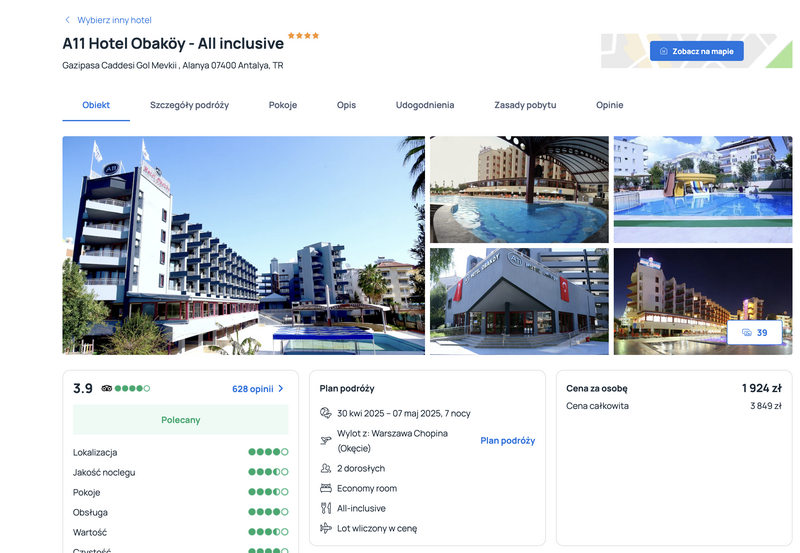800x553 pixels.
Task: Click the 30 kwi 2025 – 07 maj 2025 dates text
Action: point(404,413)
